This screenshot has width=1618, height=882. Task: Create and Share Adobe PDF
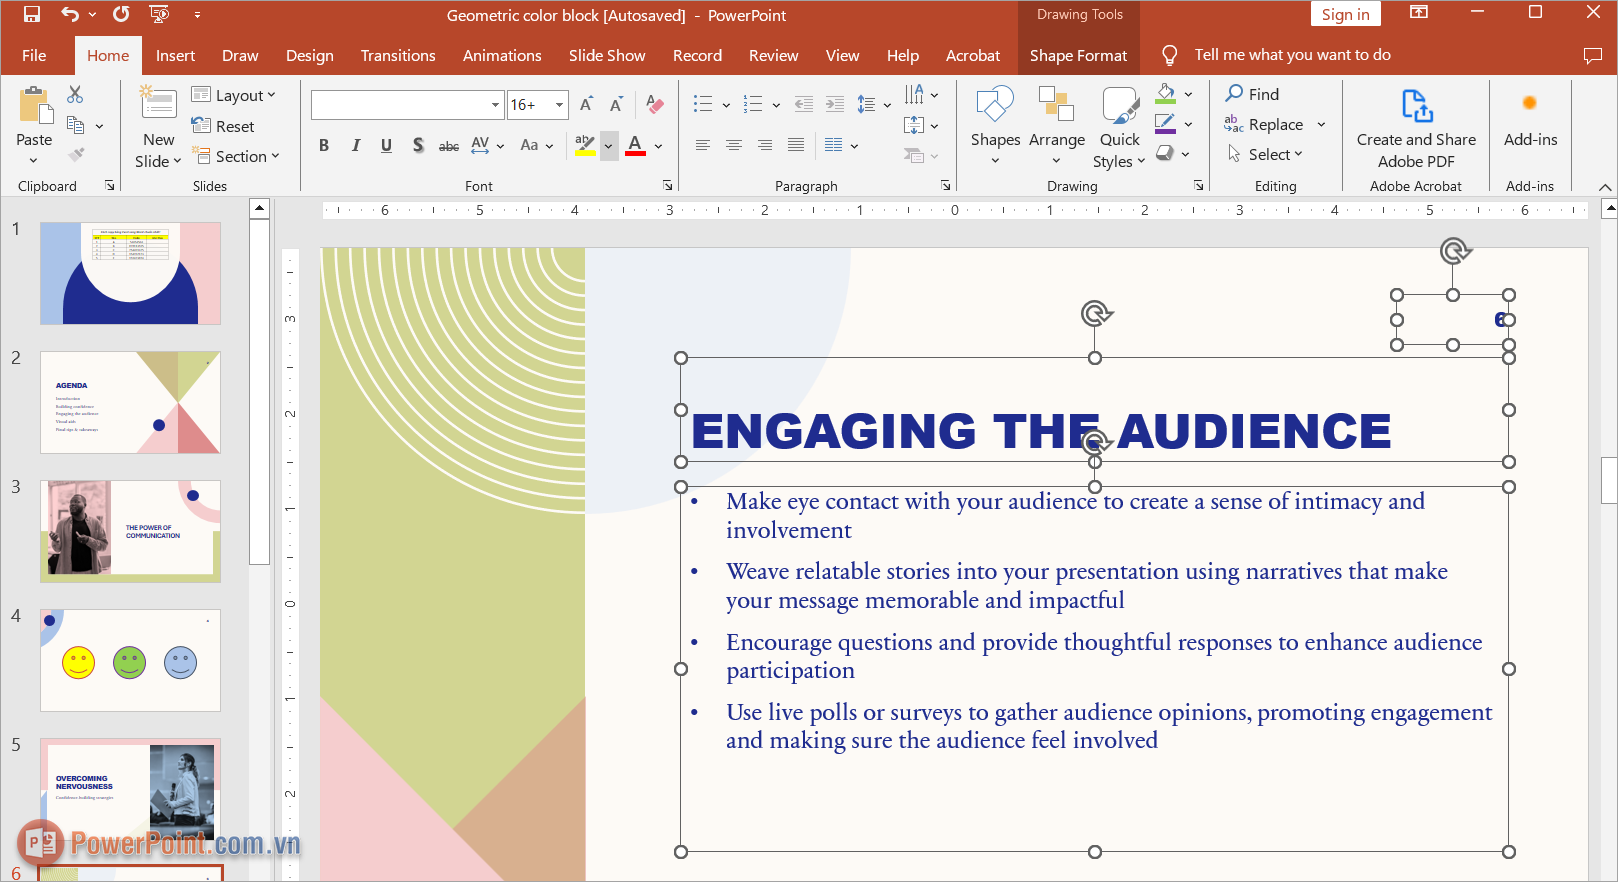click(x=1416, y=128)
